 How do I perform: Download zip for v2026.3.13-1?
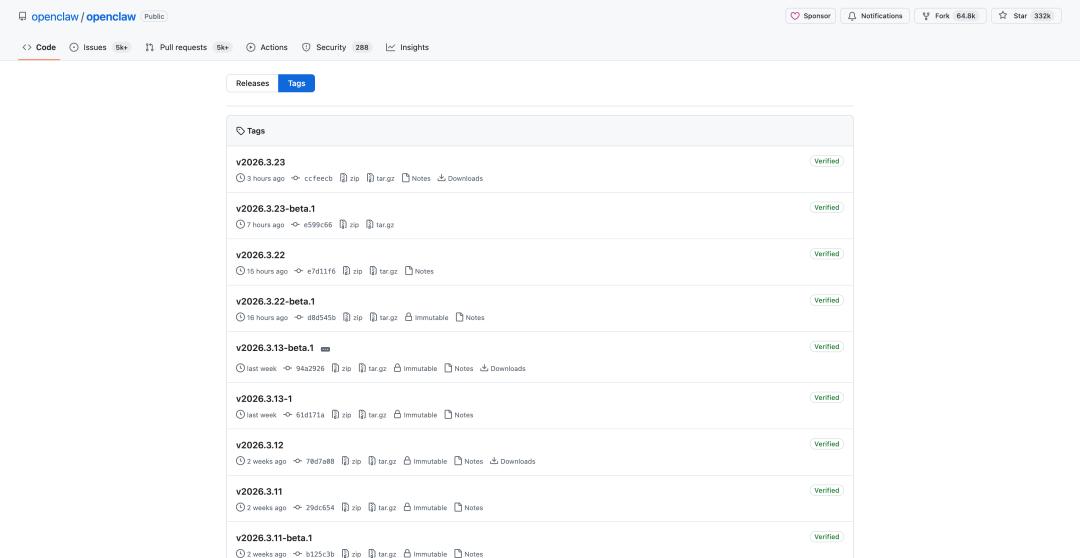(x=342, y=415)
